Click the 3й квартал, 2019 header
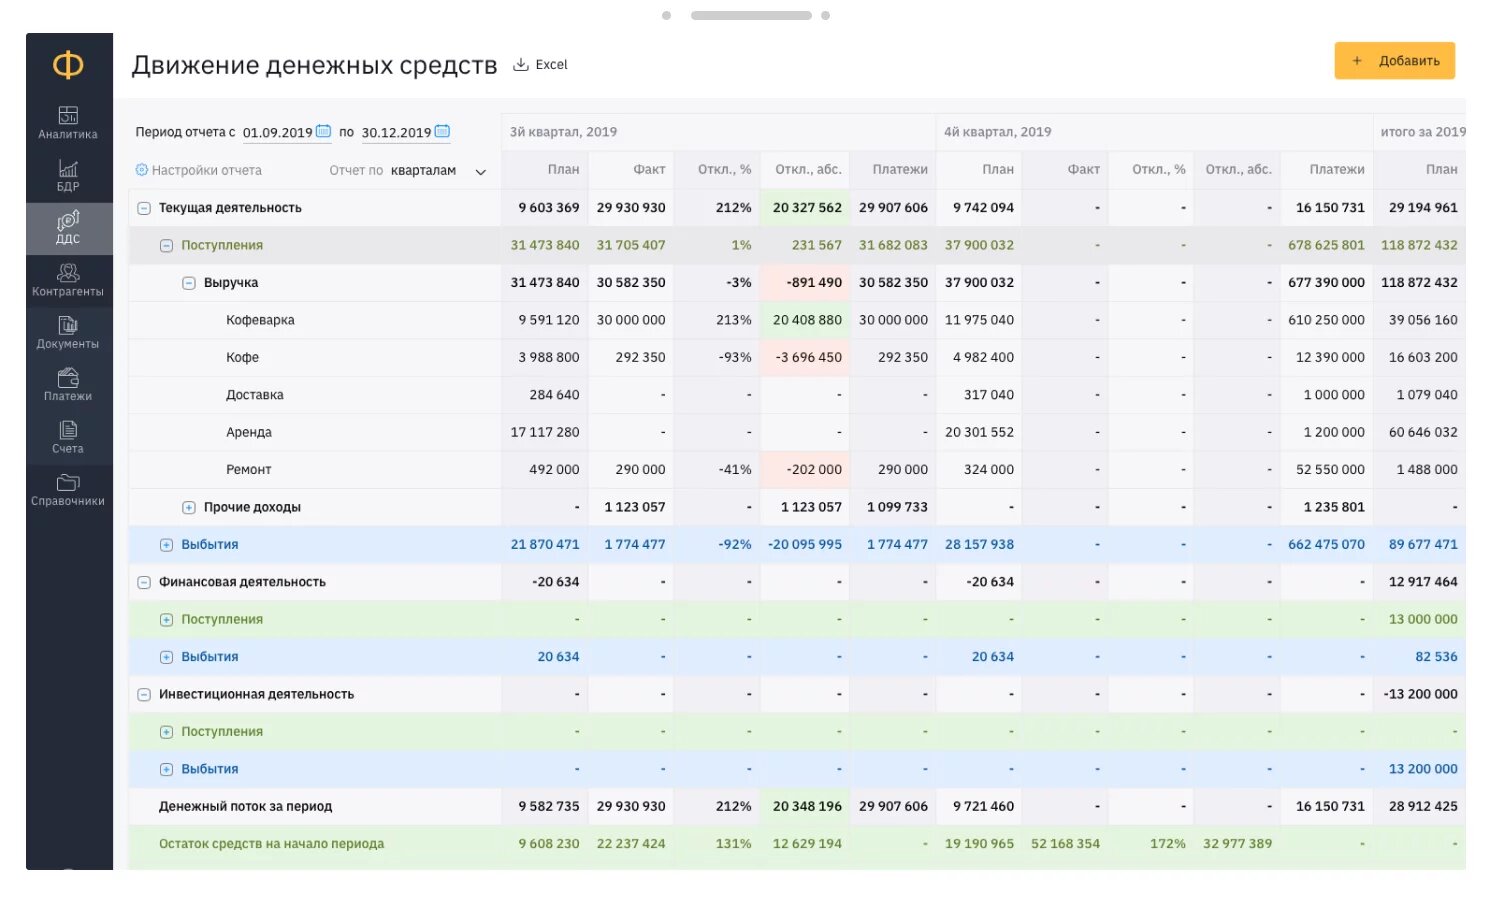This screenshot has width=1492, height=900. coord(563,132)
